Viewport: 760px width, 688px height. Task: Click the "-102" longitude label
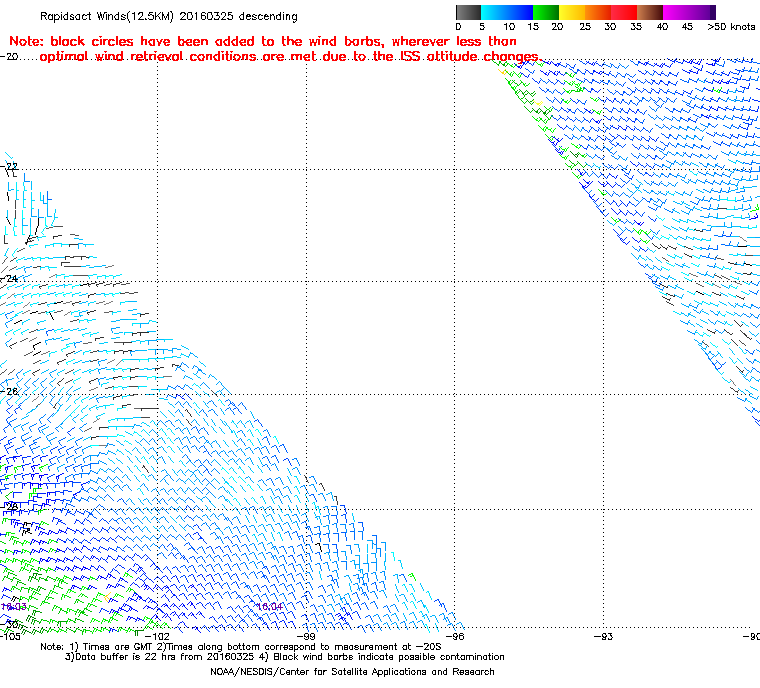click(158, 636)
